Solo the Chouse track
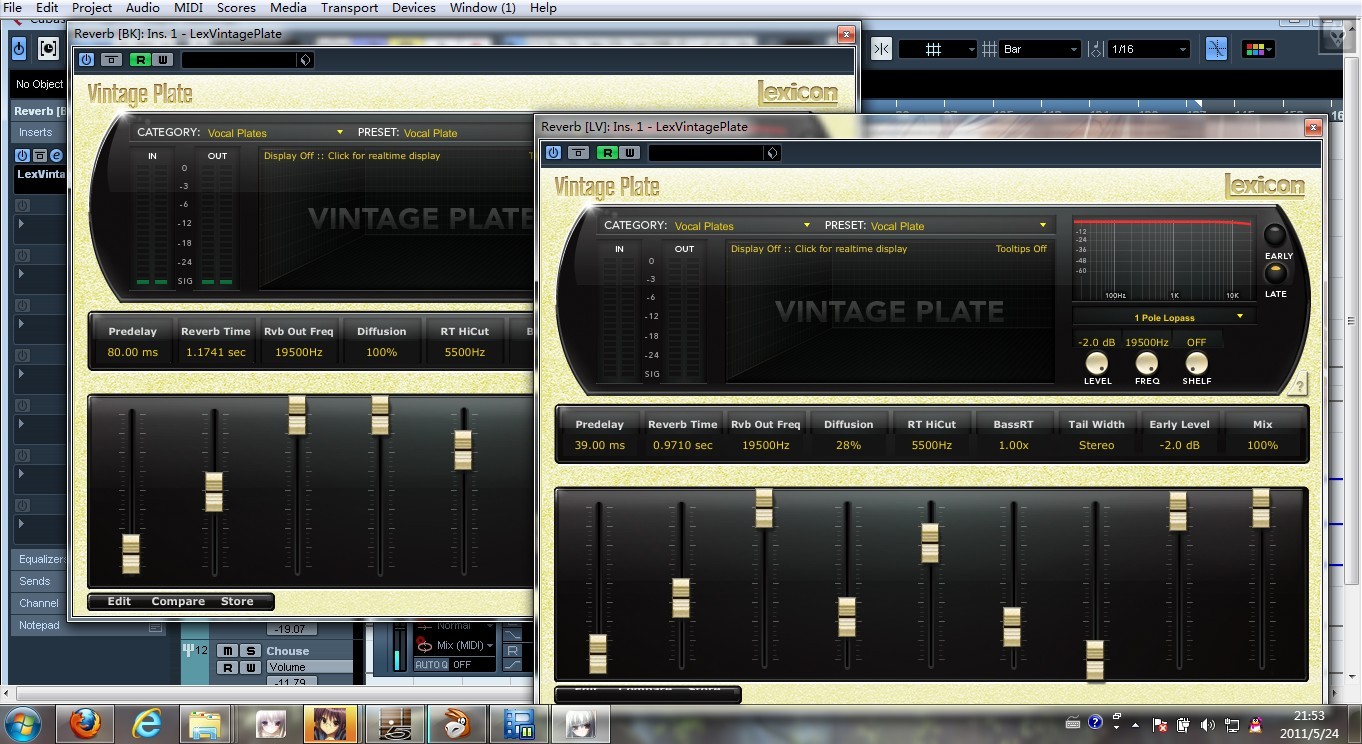 point(250,651)
